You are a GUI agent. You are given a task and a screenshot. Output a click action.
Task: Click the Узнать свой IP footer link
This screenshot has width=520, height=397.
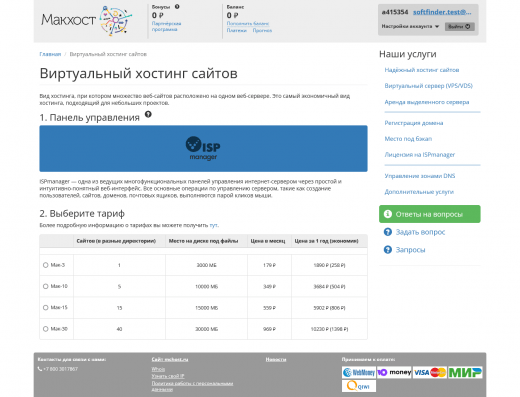click(x=168, y=376)
